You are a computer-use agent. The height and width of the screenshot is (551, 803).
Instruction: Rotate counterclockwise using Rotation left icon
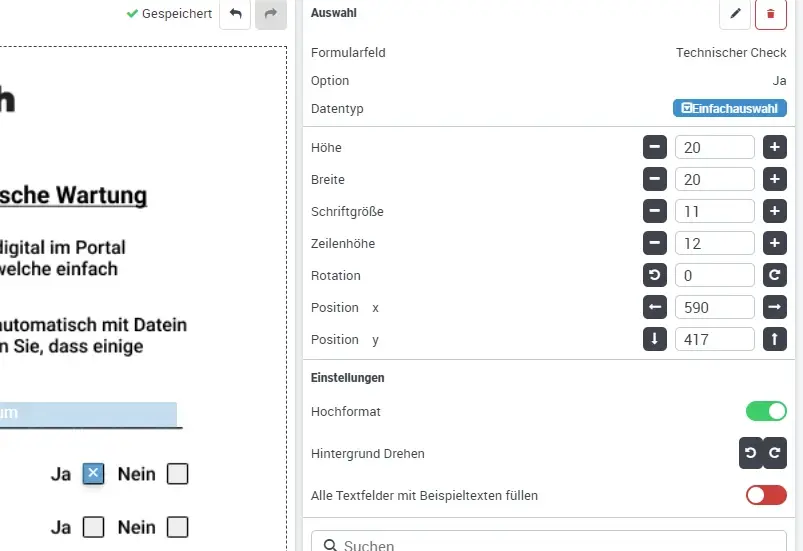pyautogui.click(x=654, y=276)
